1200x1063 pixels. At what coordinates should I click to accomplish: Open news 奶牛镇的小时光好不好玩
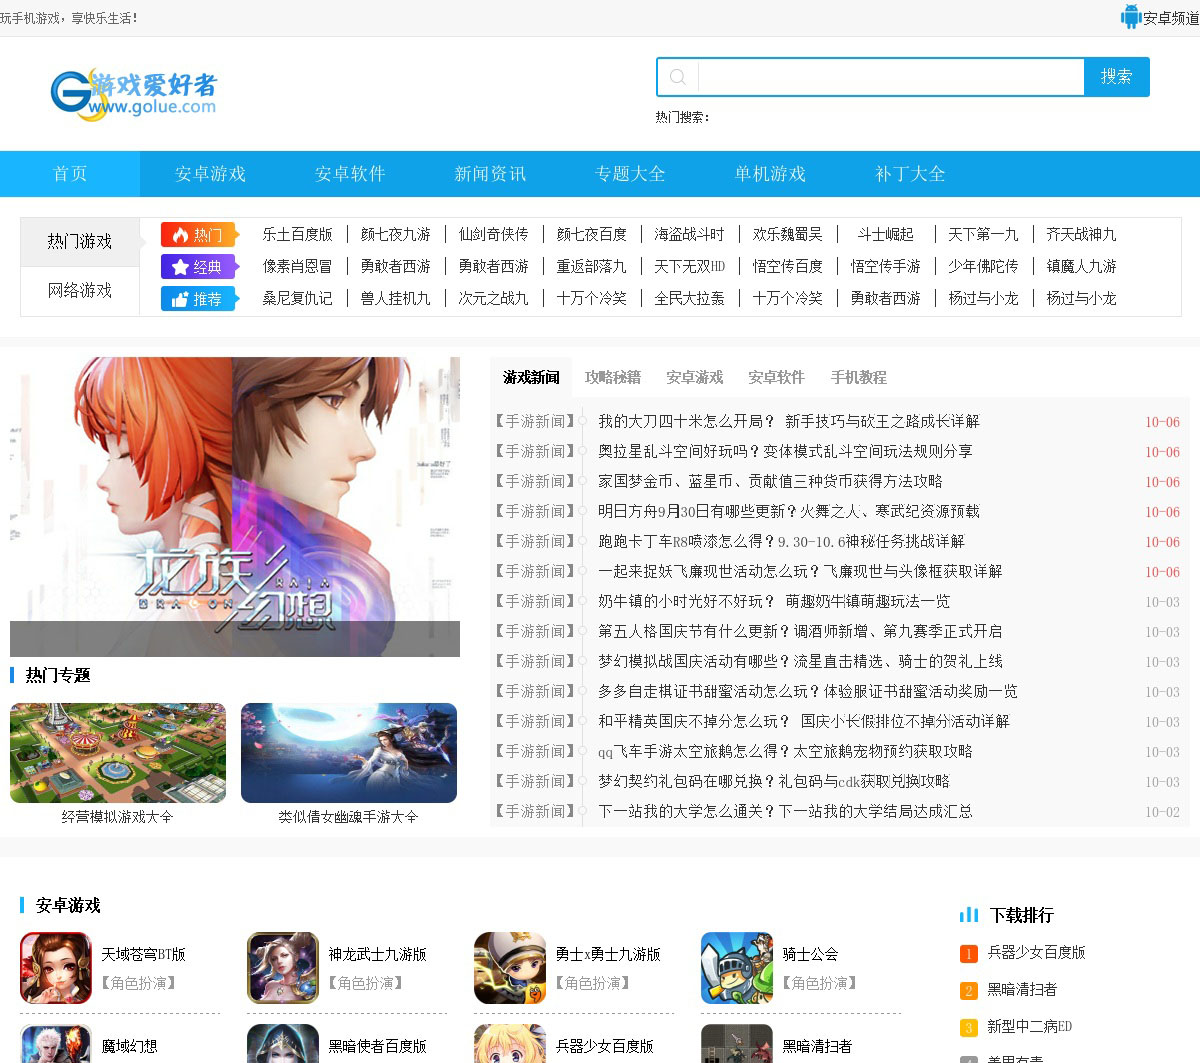coord(774,601)
